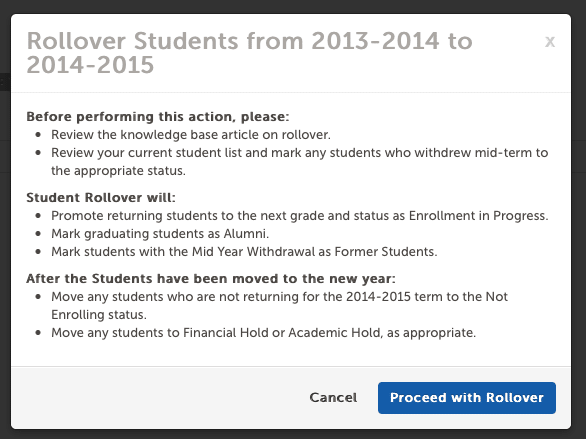Click the 'Review your current student list' bullet
This screenshot has width=586, height=439.
[x=300, y=162]
